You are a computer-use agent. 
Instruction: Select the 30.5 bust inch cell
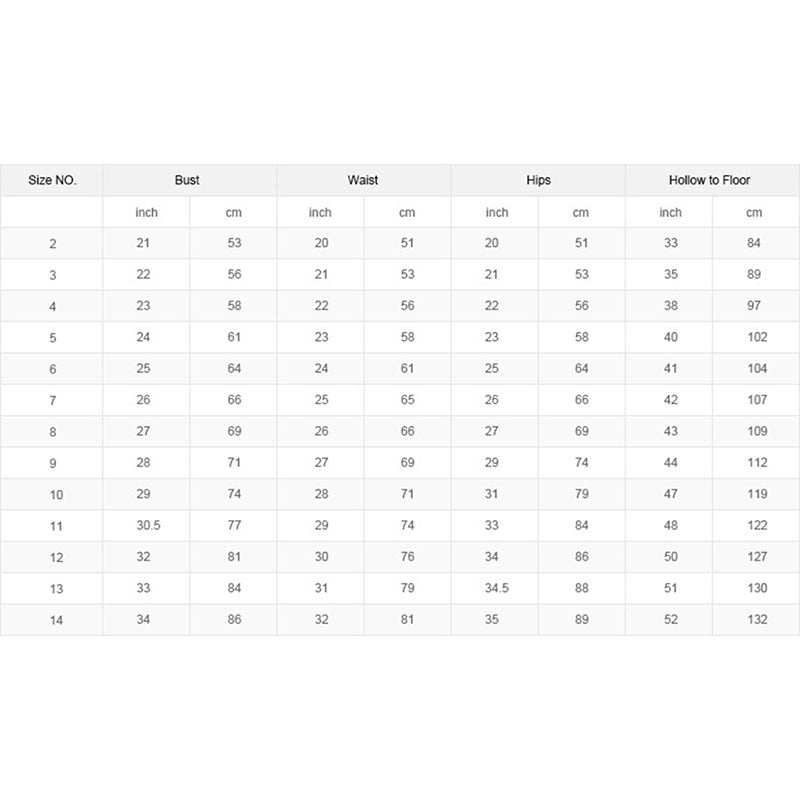[x=147, y=526]
